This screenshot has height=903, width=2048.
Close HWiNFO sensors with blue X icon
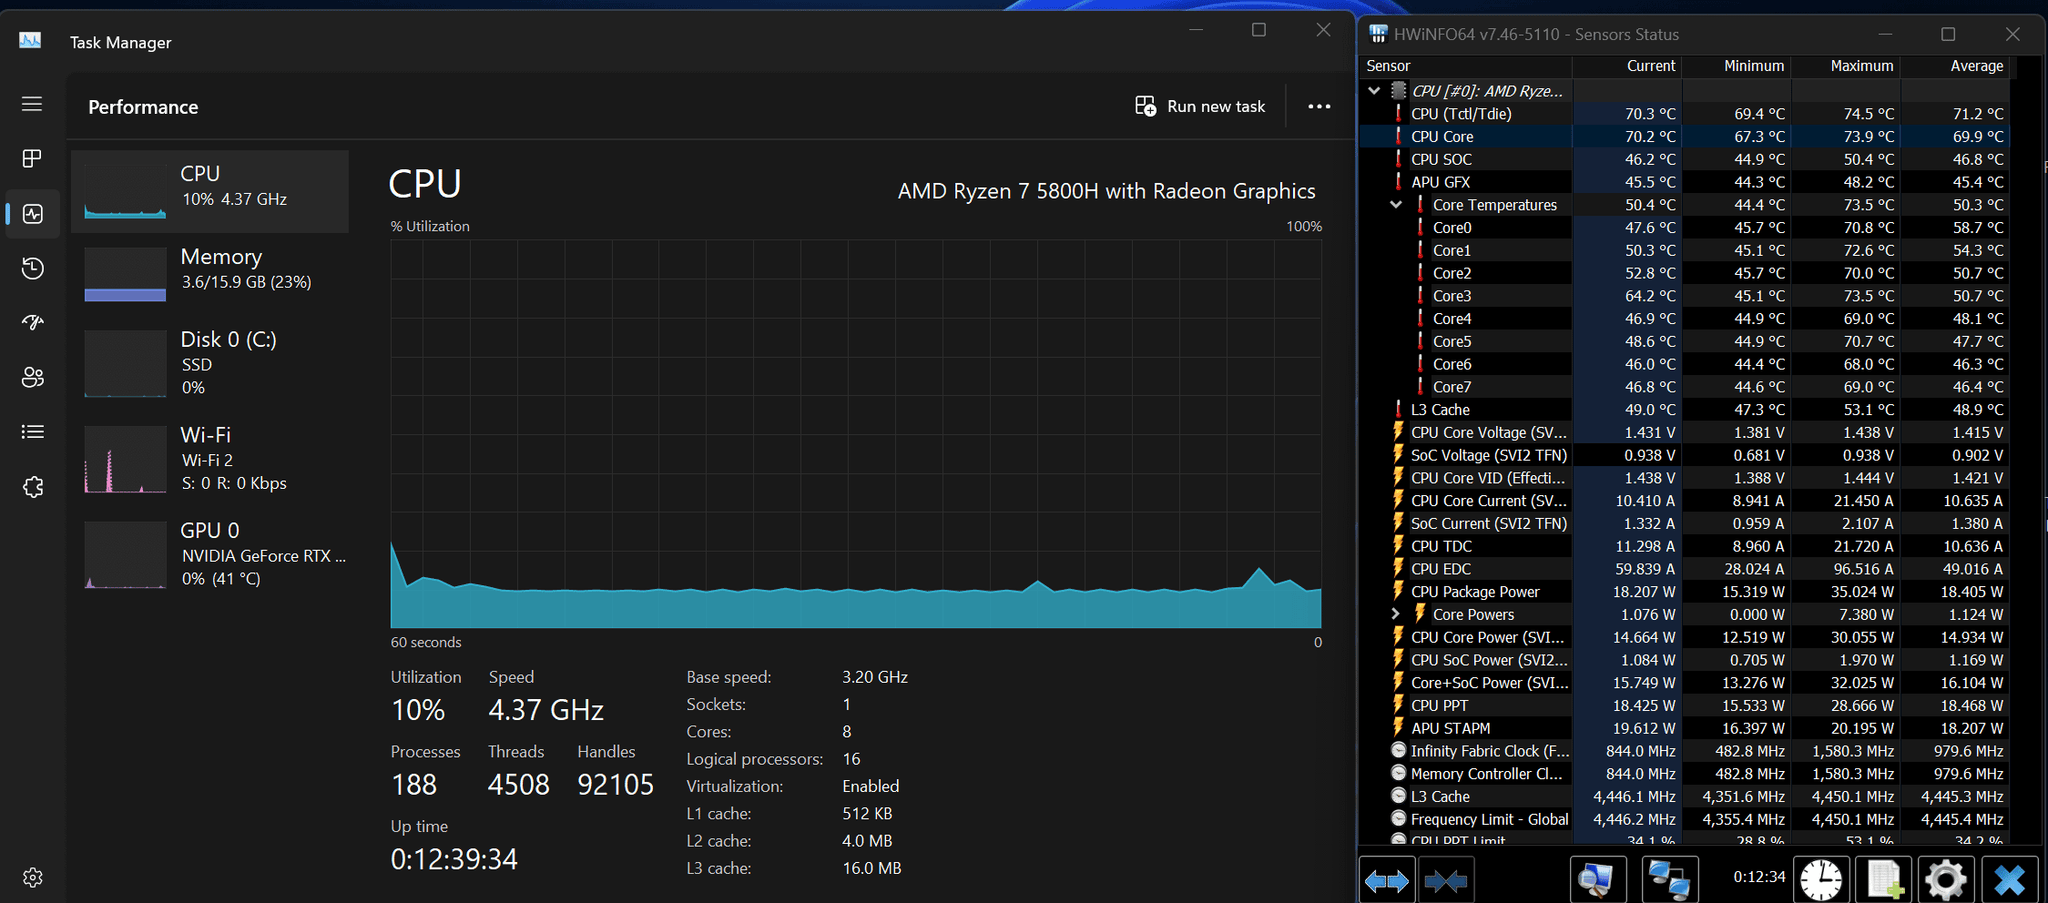point(2009,880)
